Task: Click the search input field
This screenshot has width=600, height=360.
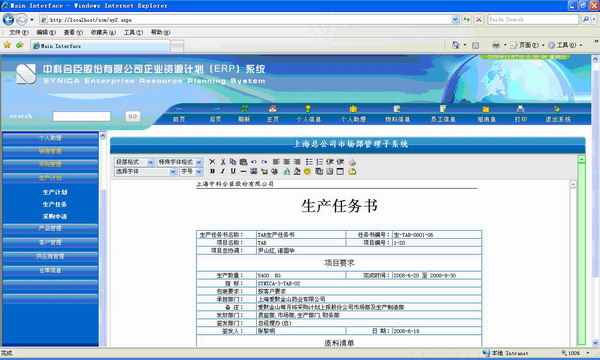Action: 82,116
